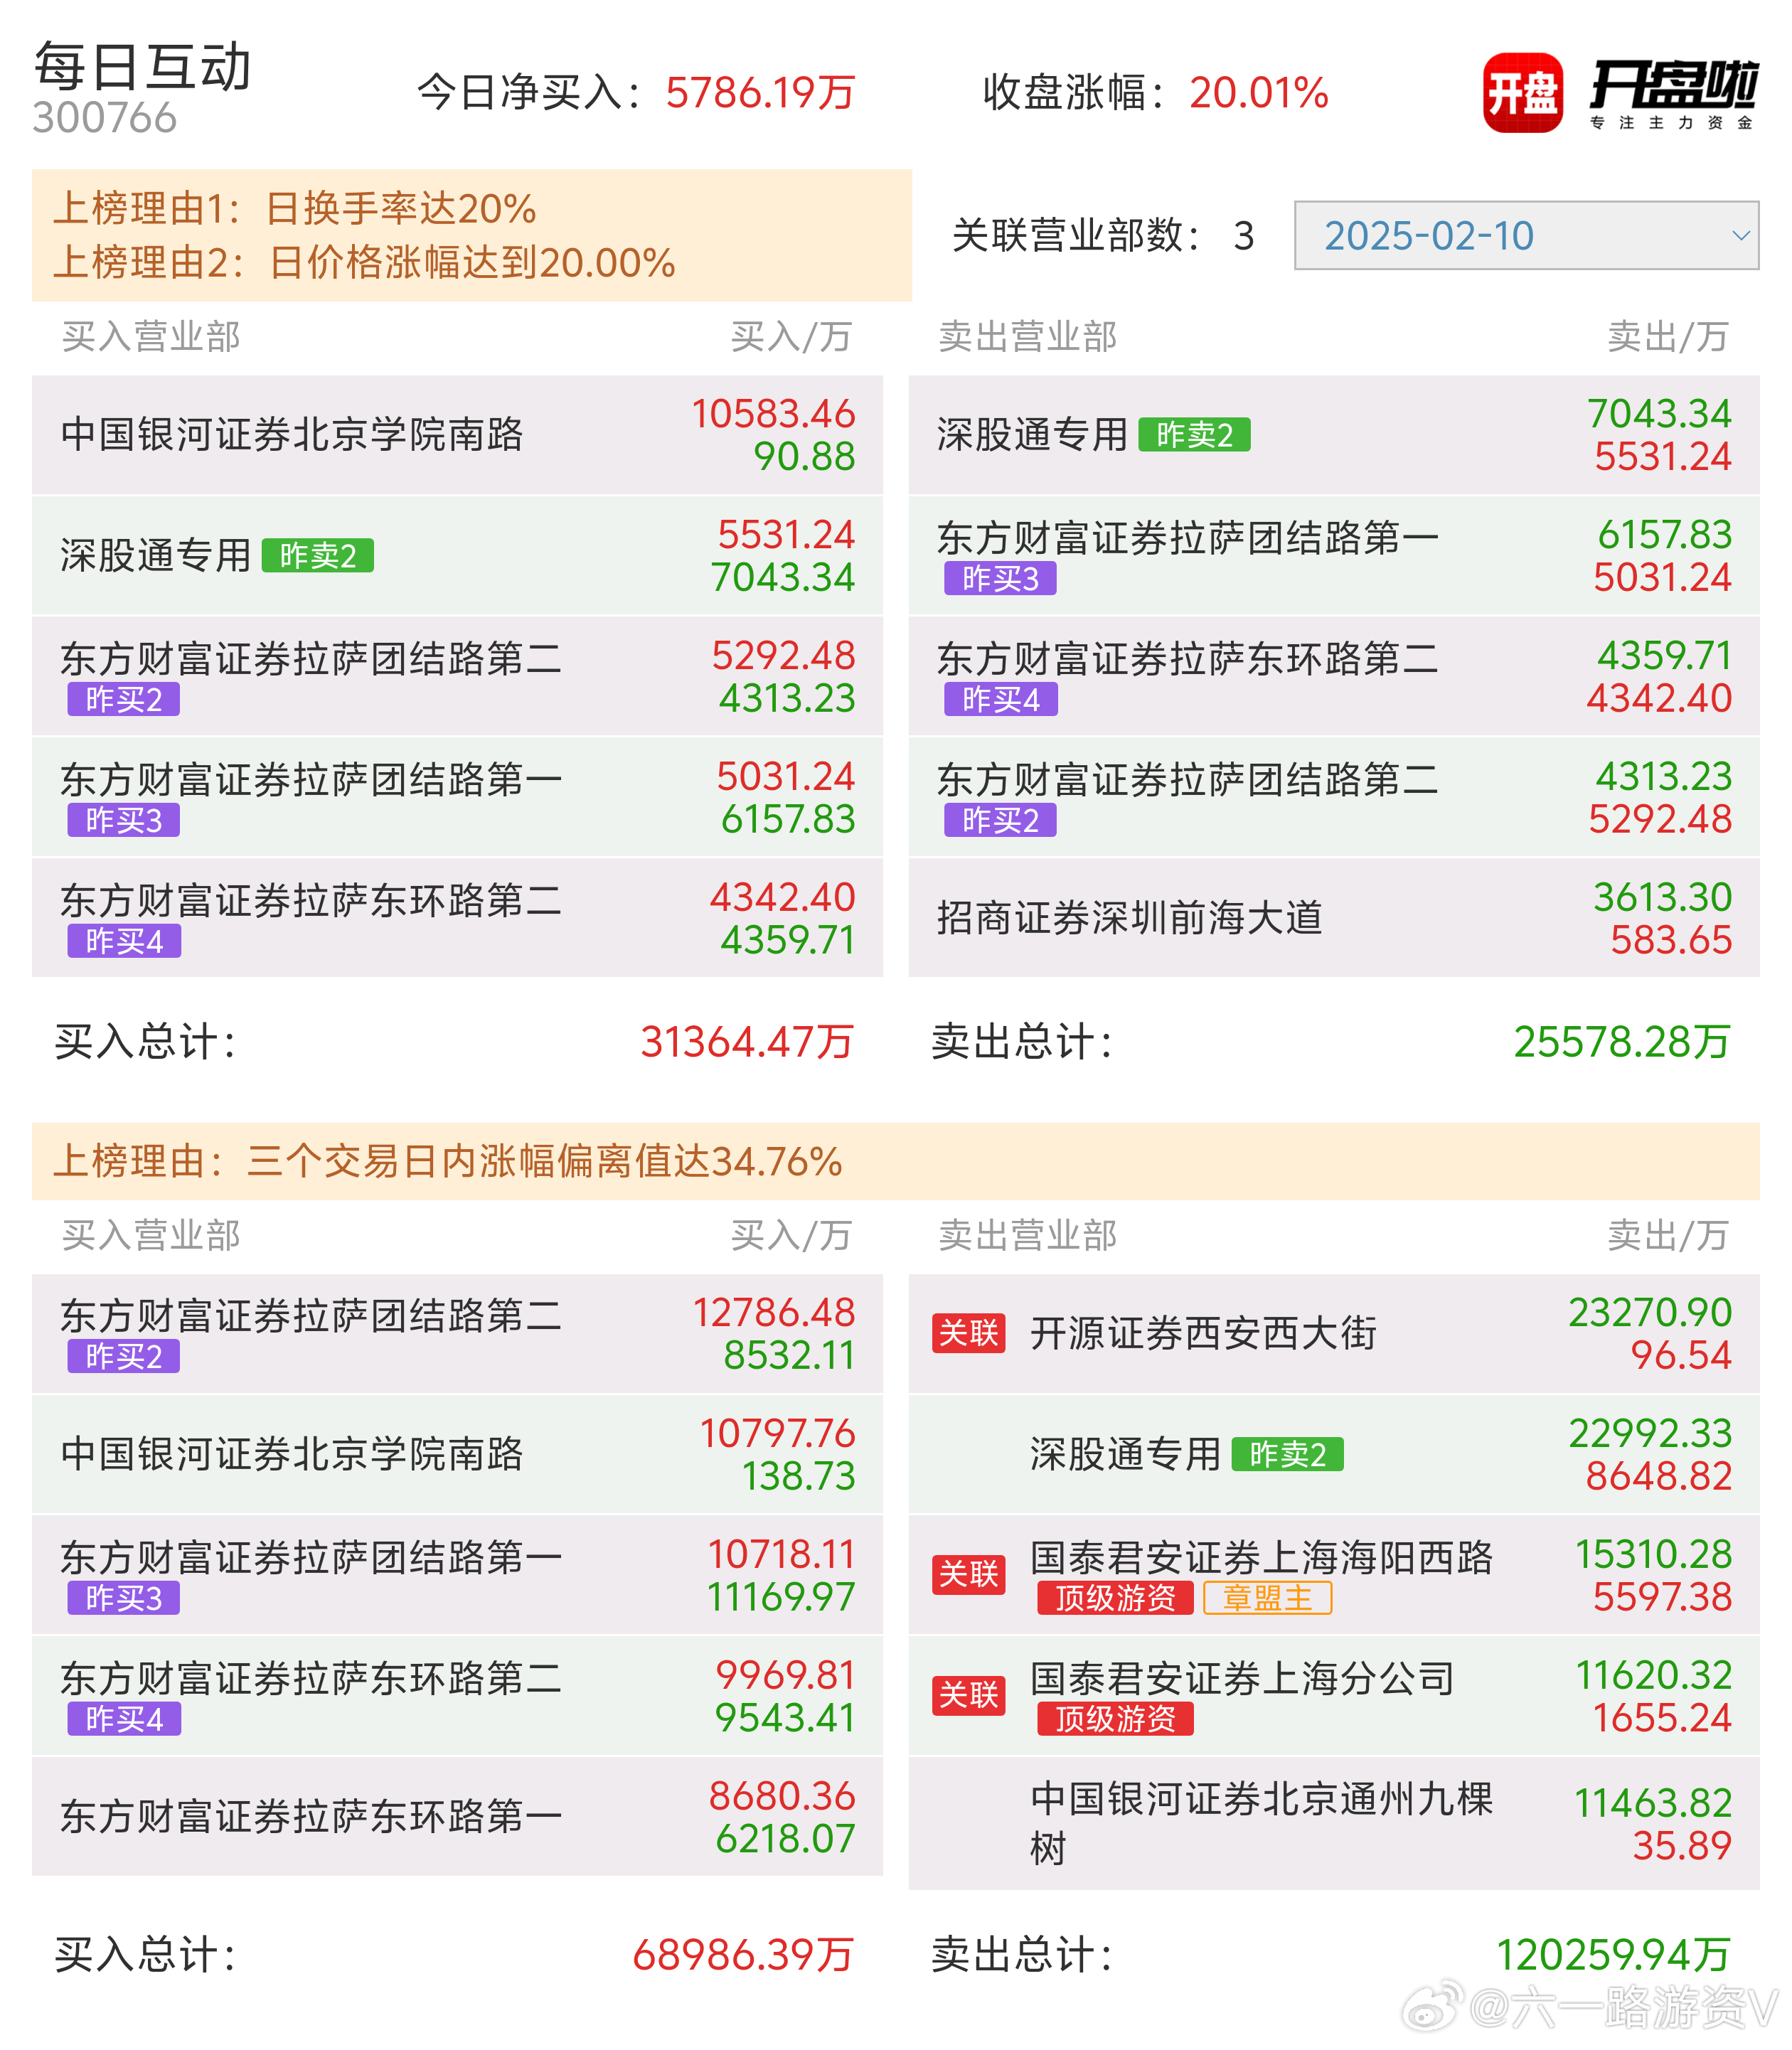Click net buy value 5786.19万
1792x2050 pixels.
pyautogui.click(x=760, y=93)
